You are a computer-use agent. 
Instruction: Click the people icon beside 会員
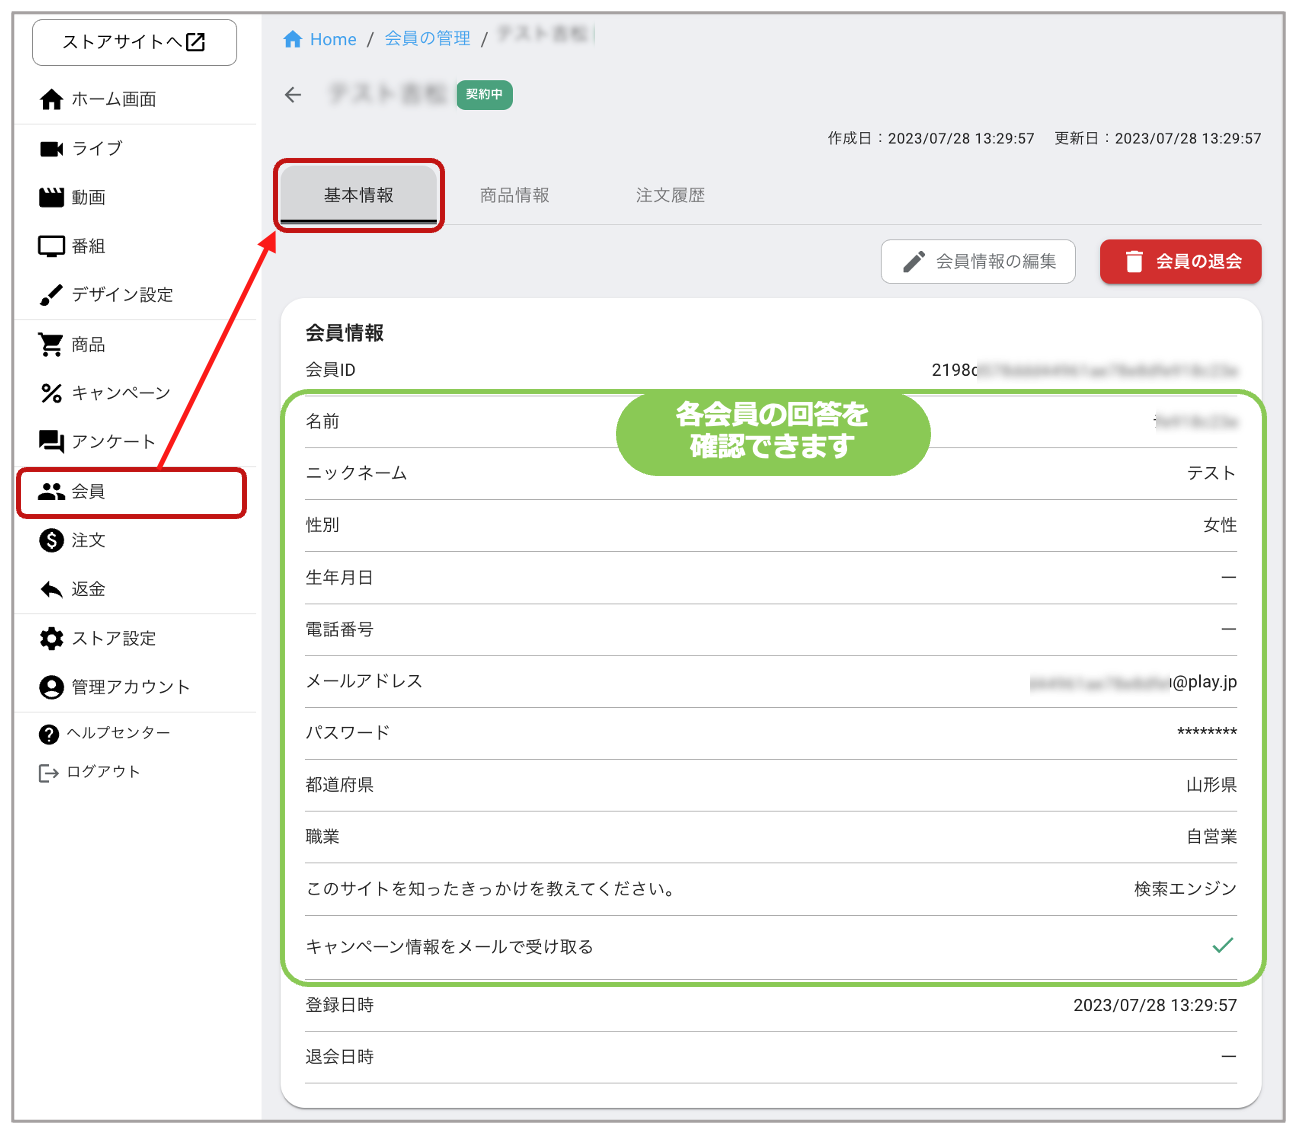coord(51,491)
